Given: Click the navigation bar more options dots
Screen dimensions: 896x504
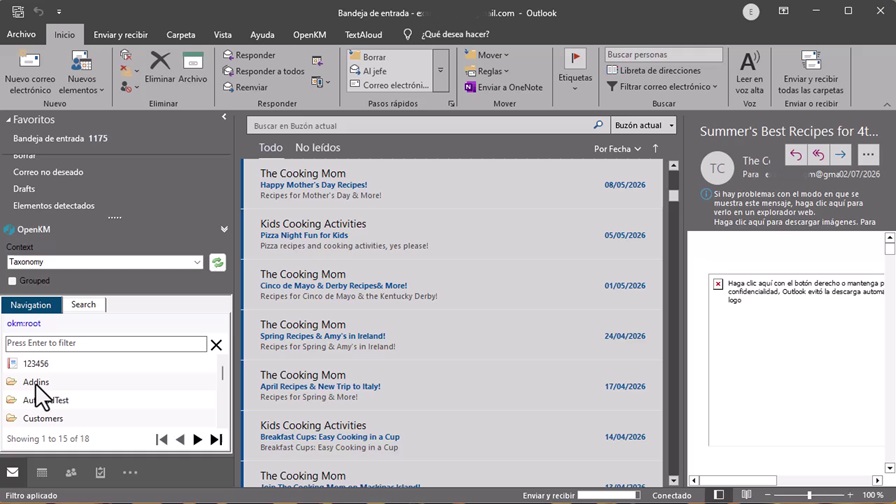Looking at the screenshot, I should click(130, 472).
